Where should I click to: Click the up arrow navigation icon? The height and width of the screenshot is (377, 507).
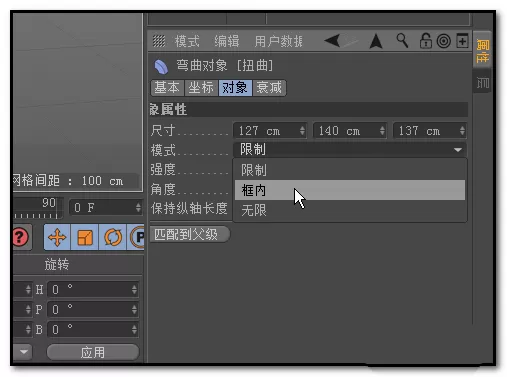(x=376, y=42)
